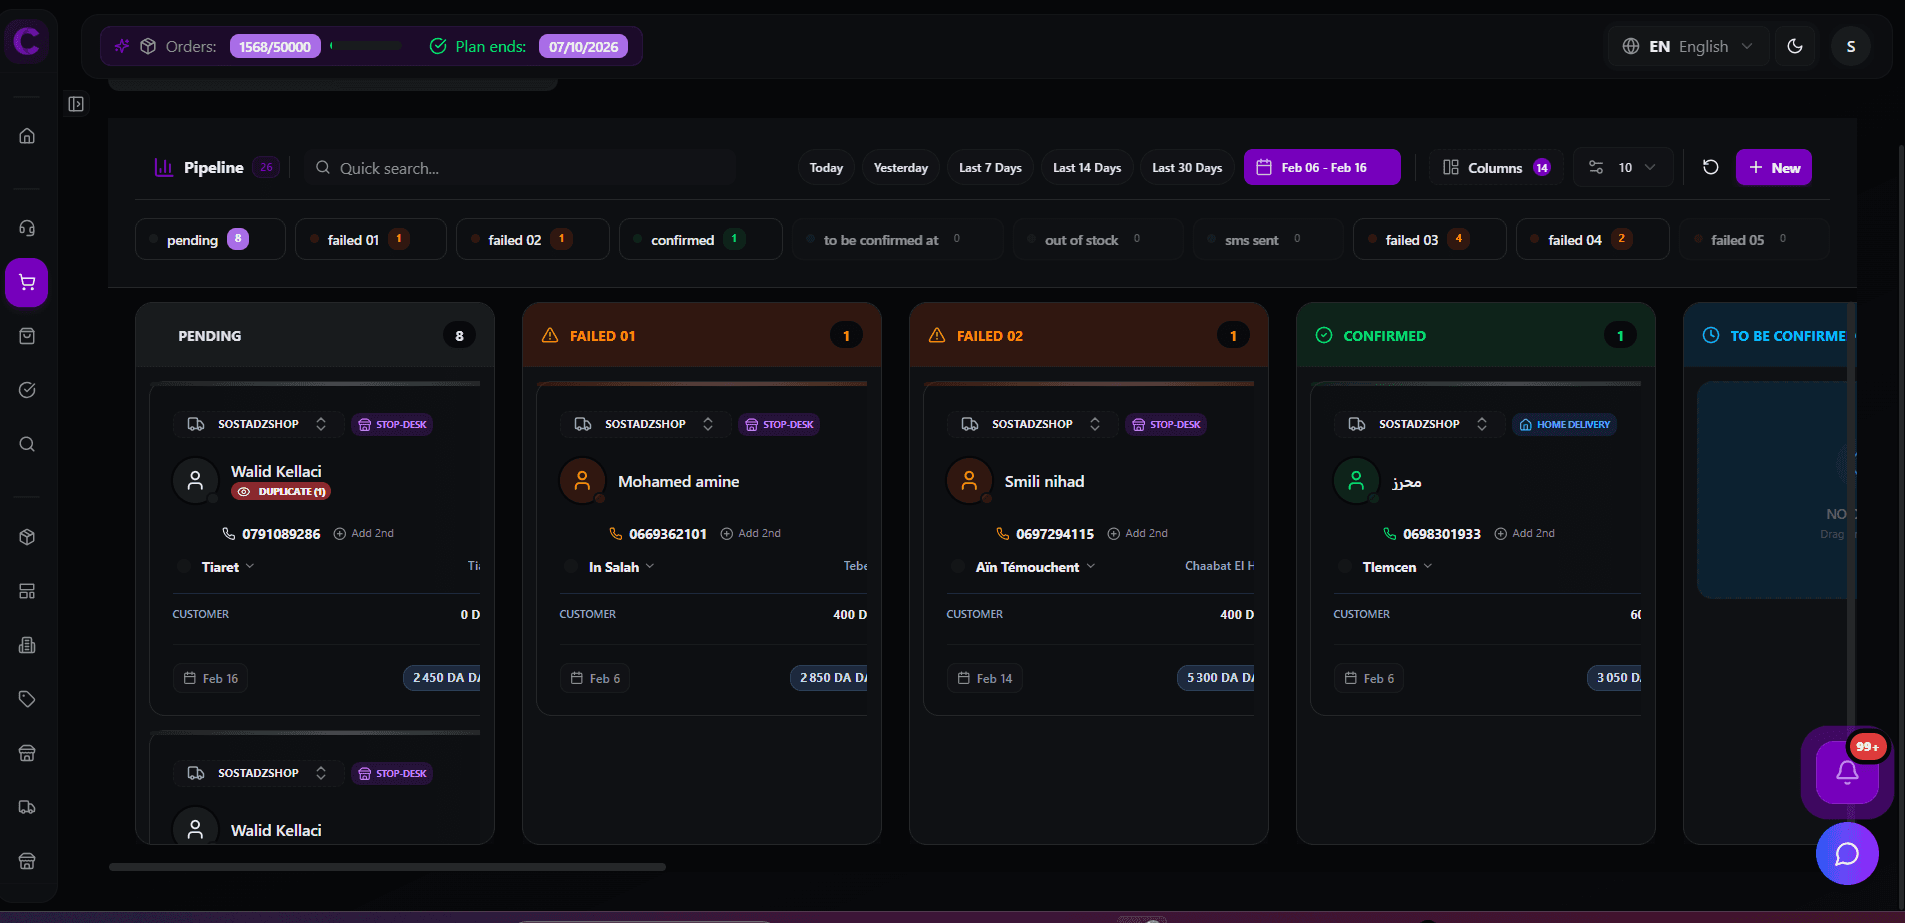
Task: Click the Orders 1568/50000 progress pill
Action: pos(275,46)
